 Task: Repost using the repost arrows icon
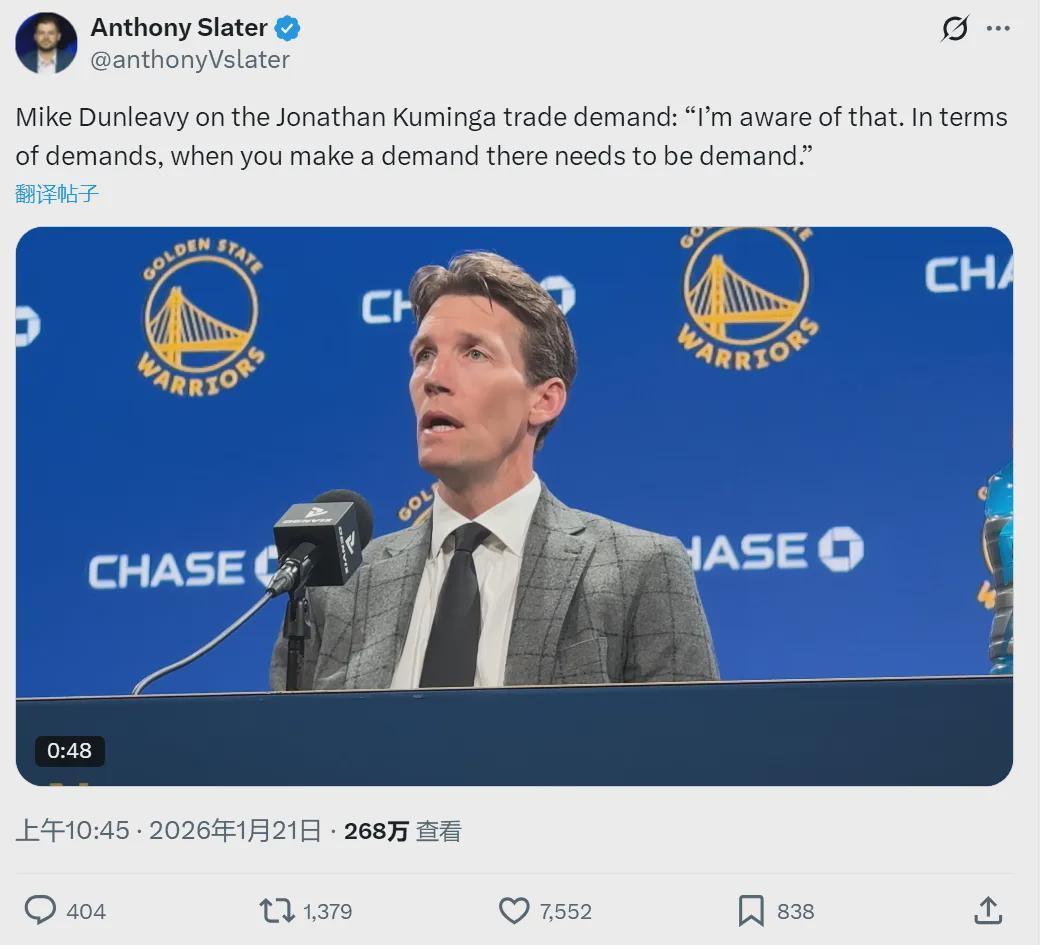pos(276,910)
